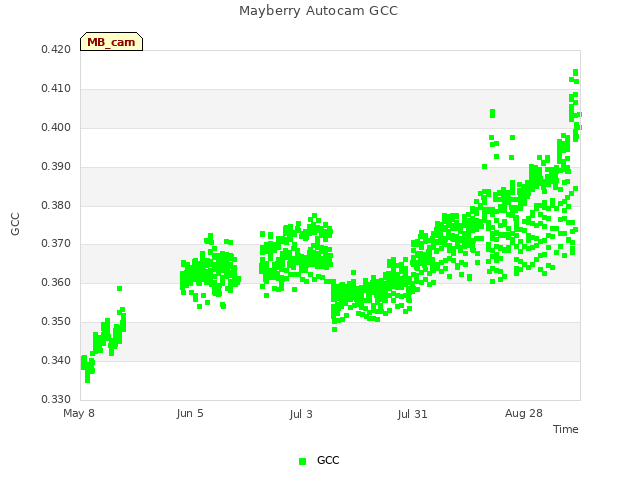Image resolution: width=640 pixels, height=480 pixels.
Task: Click the 0.340 y-axis value
Action: tap(56, 360)
